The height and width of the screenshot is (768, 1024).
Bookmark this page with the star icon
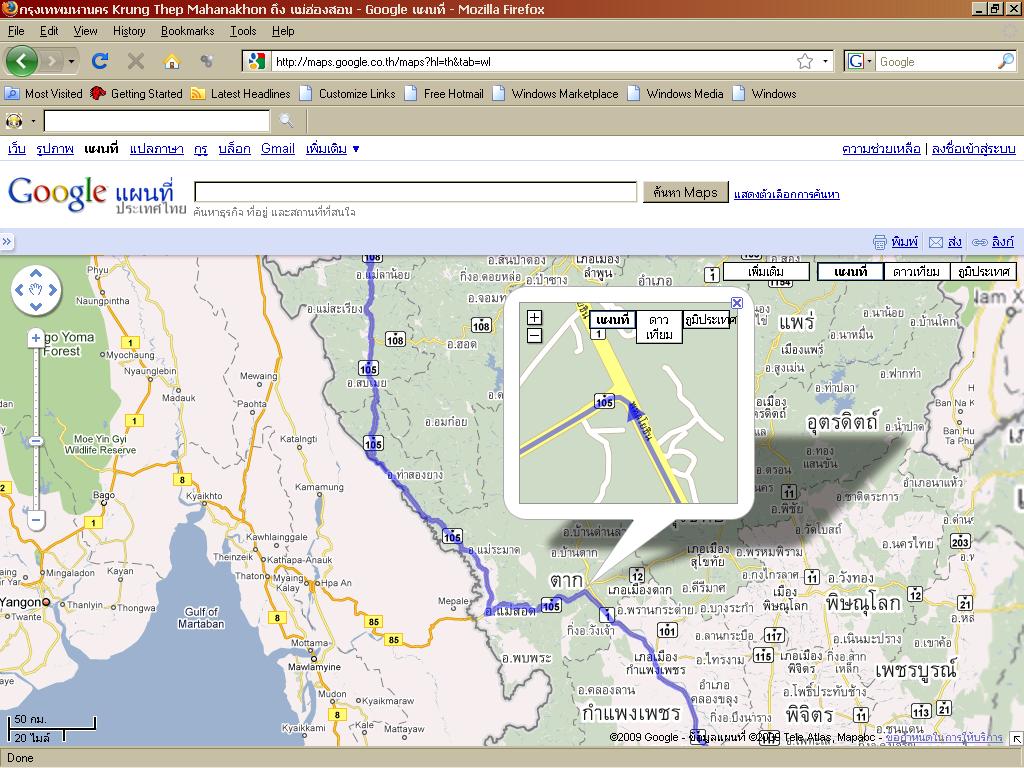tap(805, 61)
